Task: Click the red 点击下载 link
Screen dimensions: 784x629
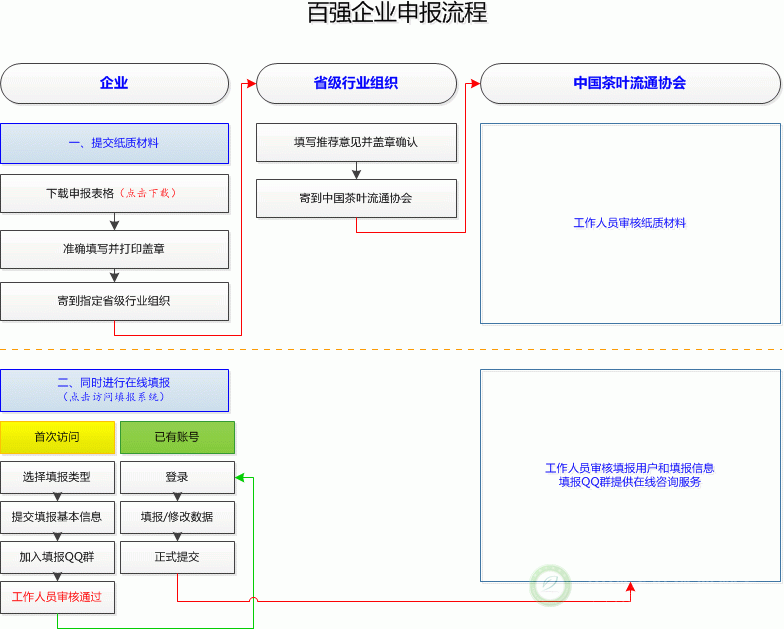Action: point(149,194)
